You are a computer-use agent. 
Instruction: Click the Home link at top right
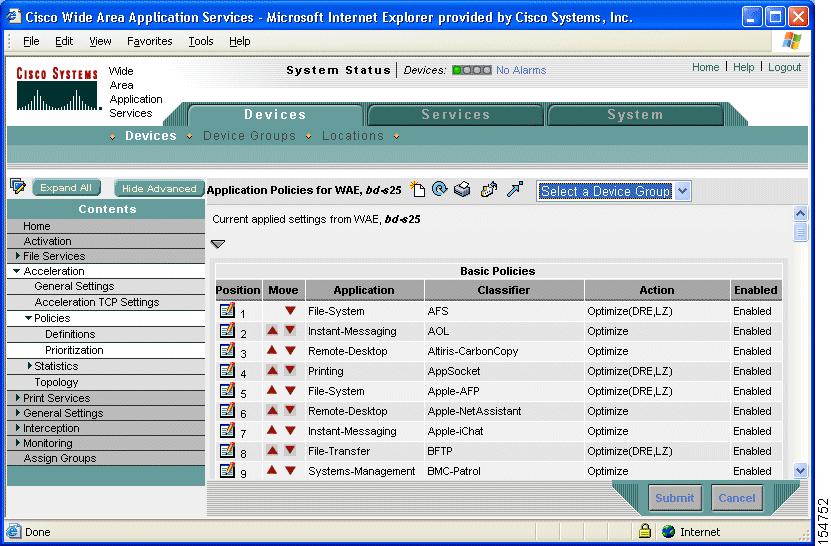pyautogui.click(x=705, y=67)
